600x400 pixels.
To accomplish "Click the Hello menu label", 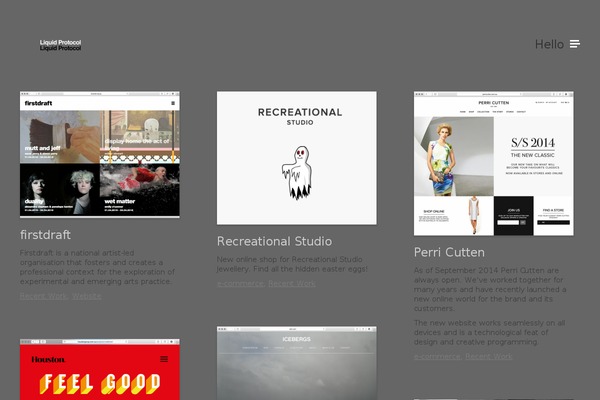I will (549, 44).
